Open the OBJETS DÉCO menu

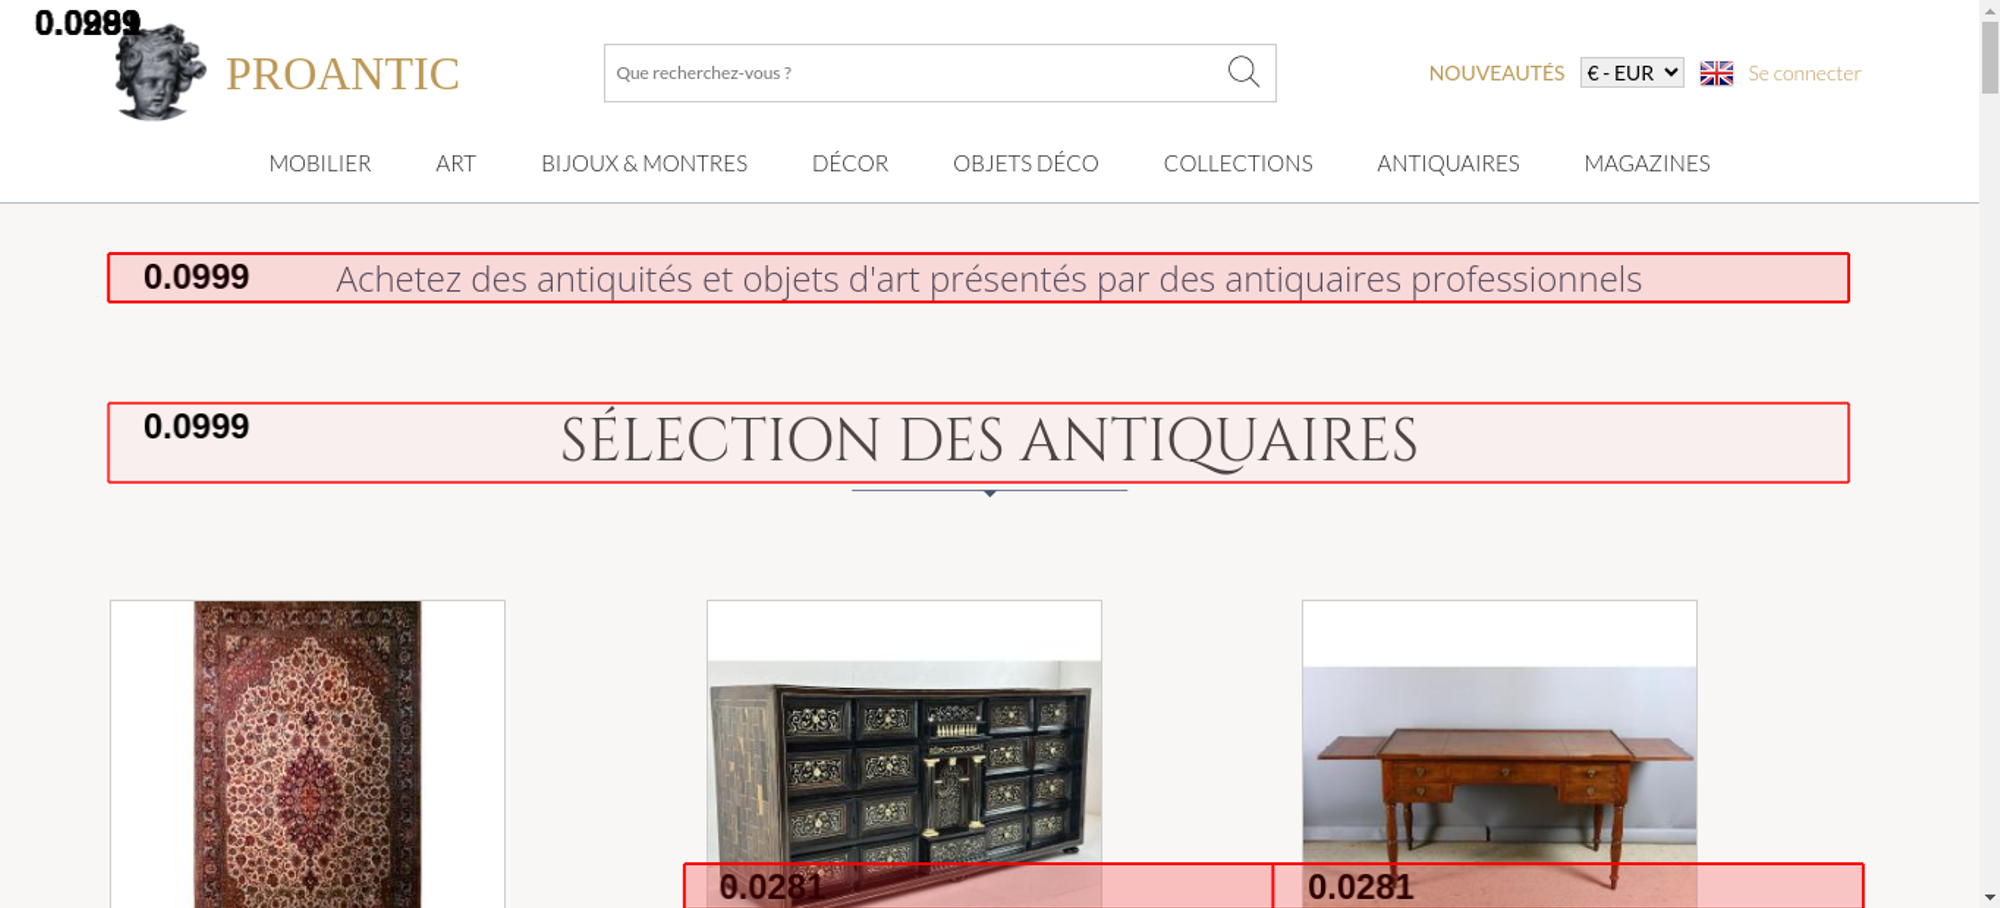[x=1025, y=163]
